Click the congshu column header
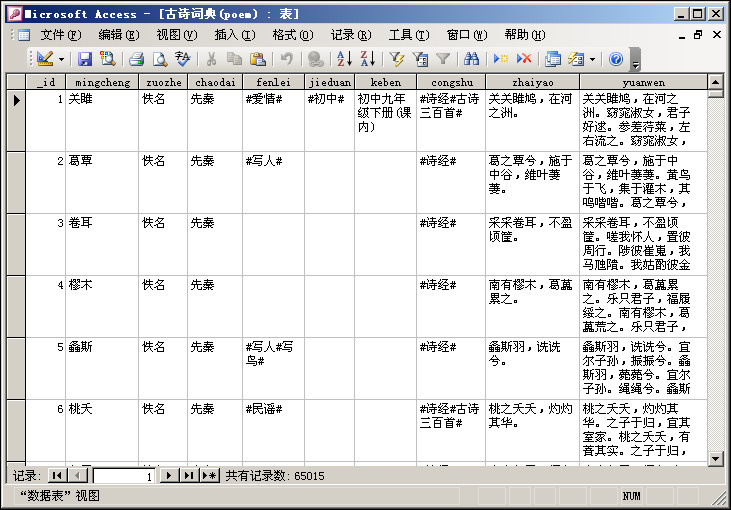Image resolution: width=731 pixels, height=510 pixels. (x=451, y=83)
